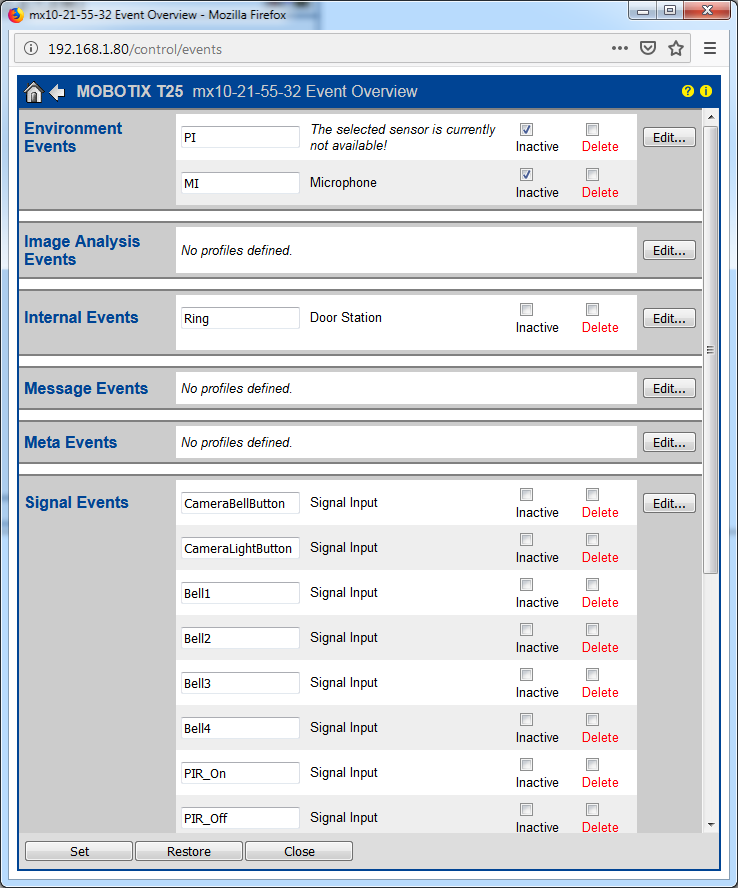
Task: Mark Bell3 event as Inactive
Action: tap(526, 674)
